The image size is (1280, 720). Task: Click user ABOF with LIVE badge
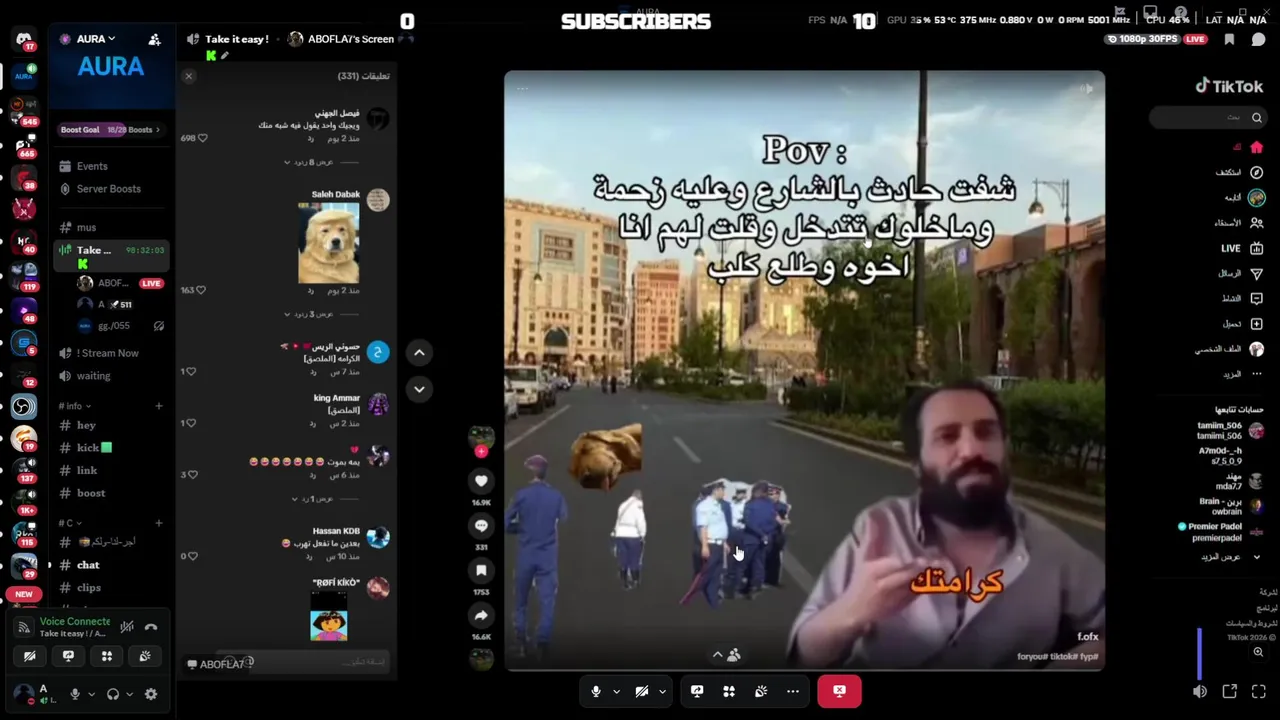120,283
